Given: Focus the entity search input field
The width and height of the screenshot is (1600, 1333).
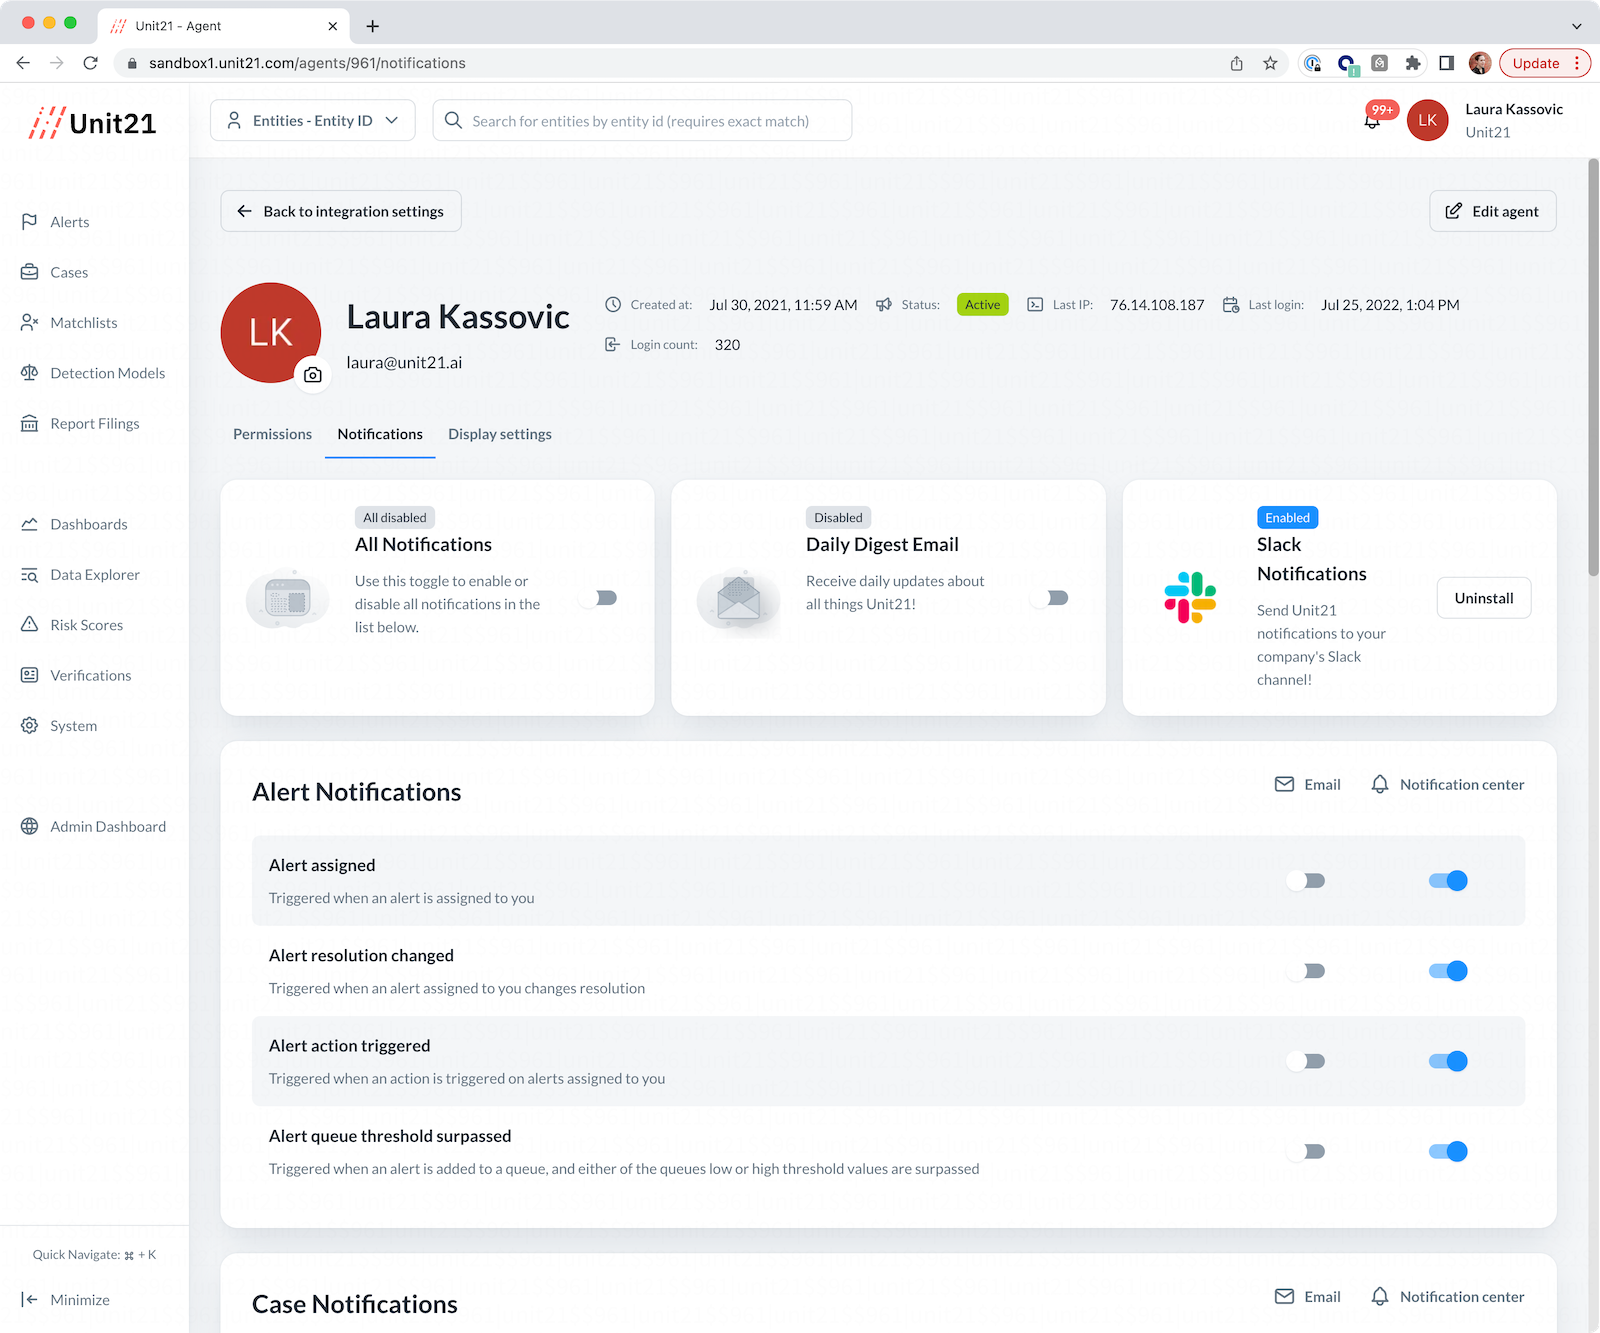Looking at the screenshot, I should pyautogui.click(x=642, y=120).
